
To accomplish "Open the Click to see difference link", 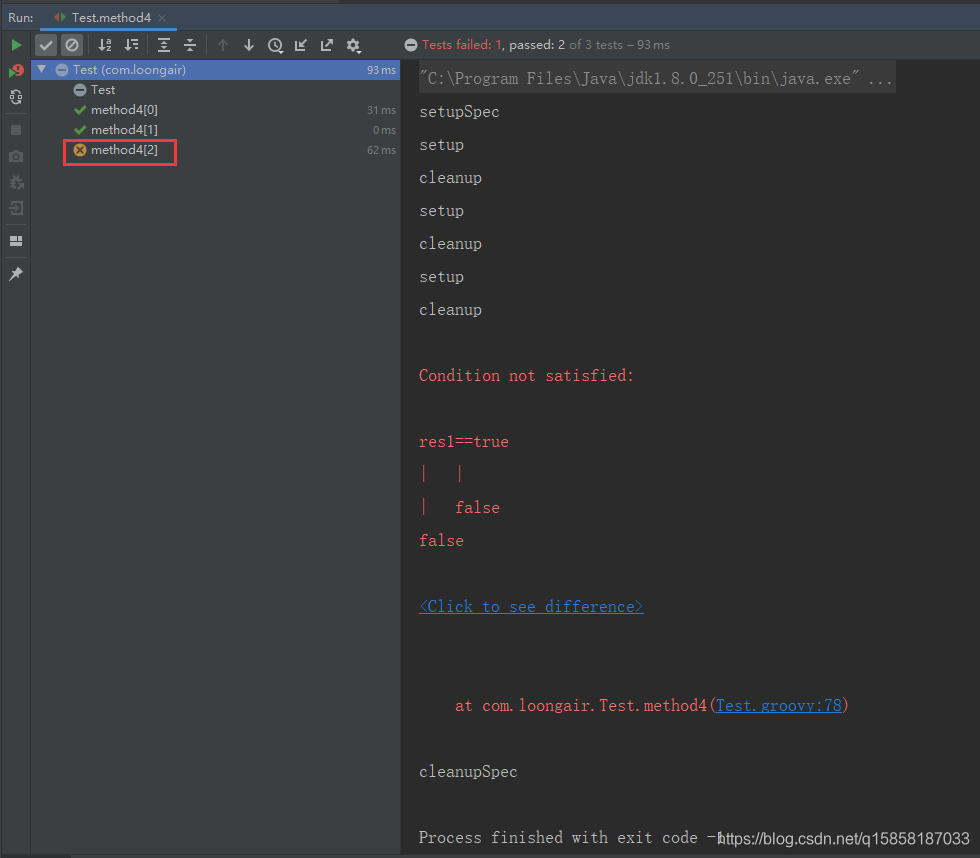I will pyautogui.click(x=531, y=606).
